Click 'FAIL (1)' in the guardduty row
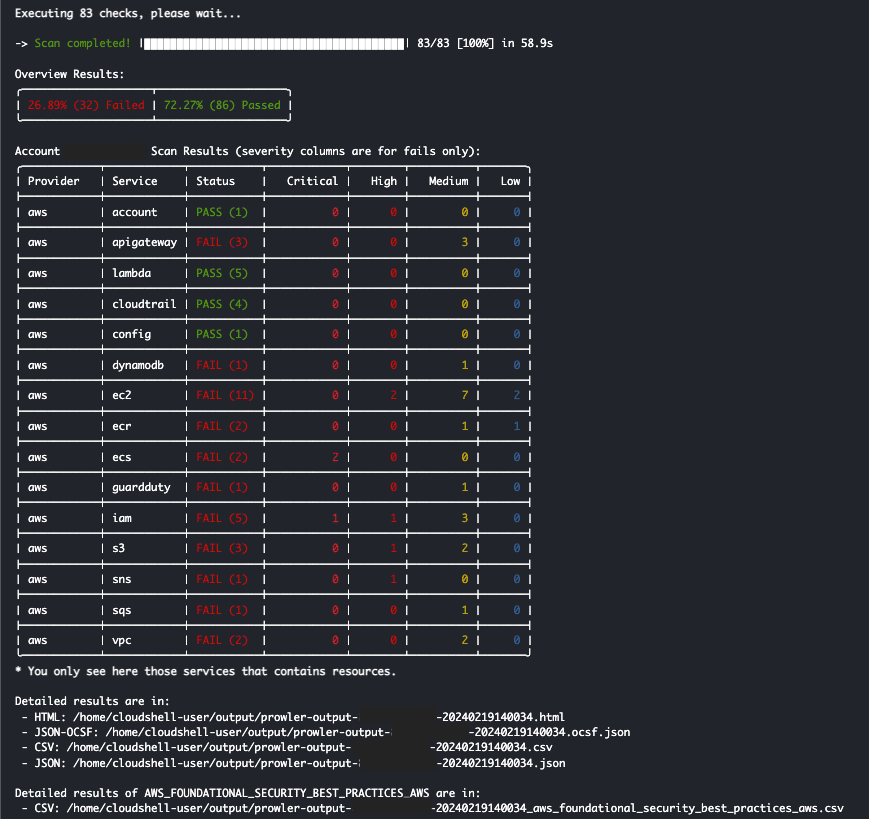This screenshot has height=819, width=869. click(222, 487)
